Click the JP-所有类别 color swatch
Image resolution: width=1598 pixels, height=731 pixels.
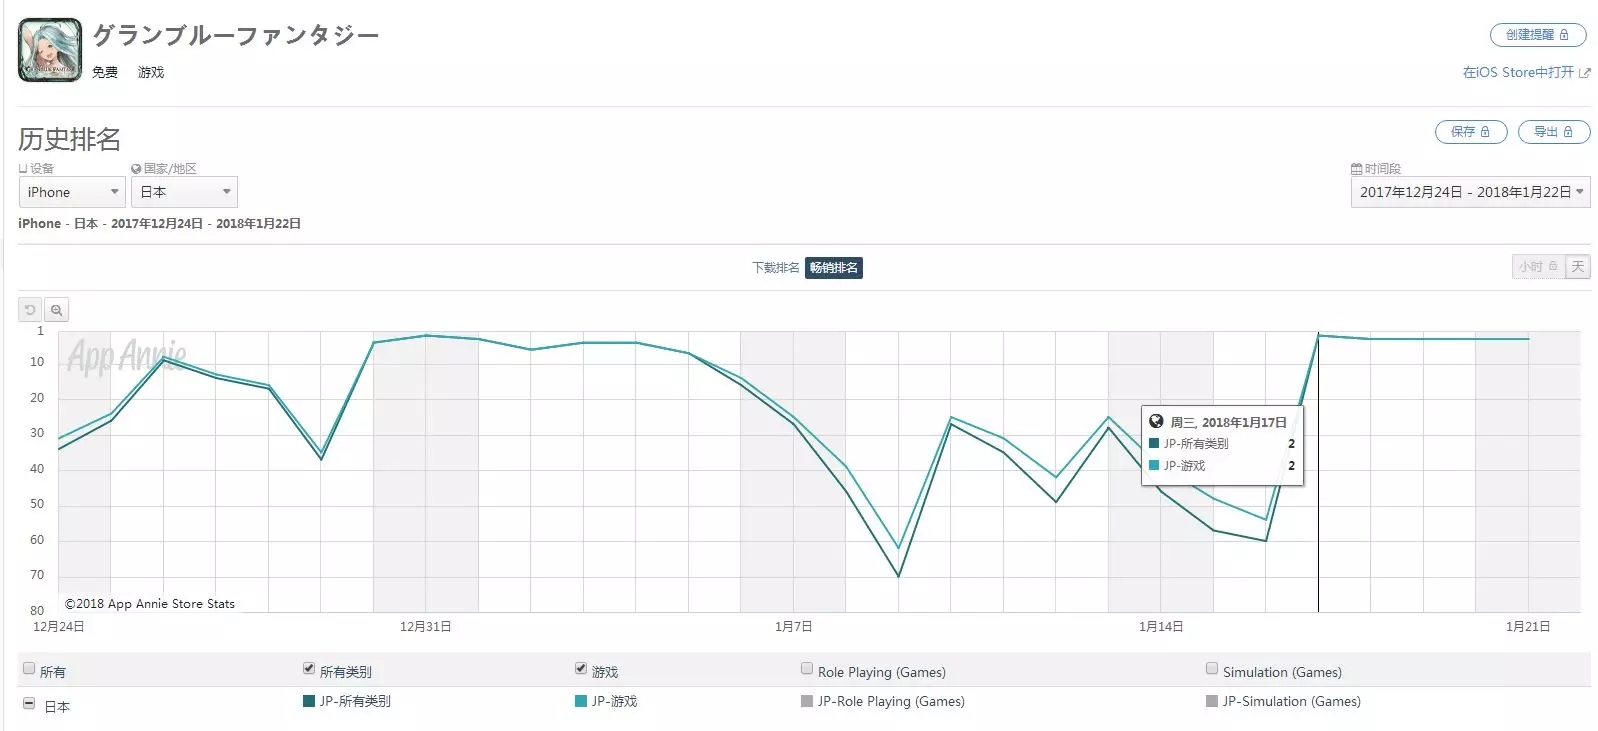pos(309,701)
